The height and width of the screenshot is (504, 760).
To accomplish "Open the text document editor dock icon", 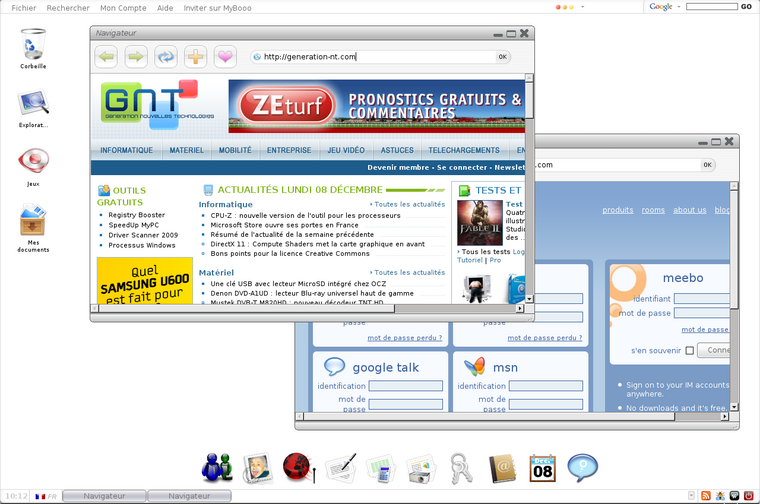I will pyautogui.click(x=341, y=468).
